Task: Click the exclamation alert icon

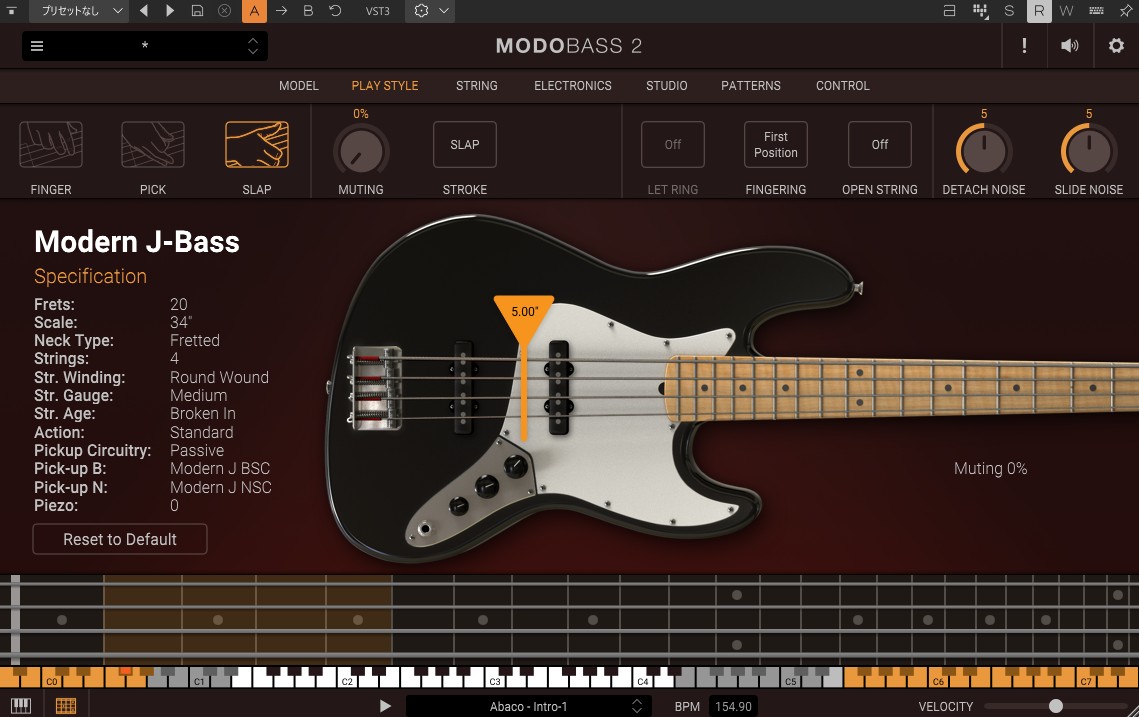Action: pyautogui.click(x=1024, y=46)
